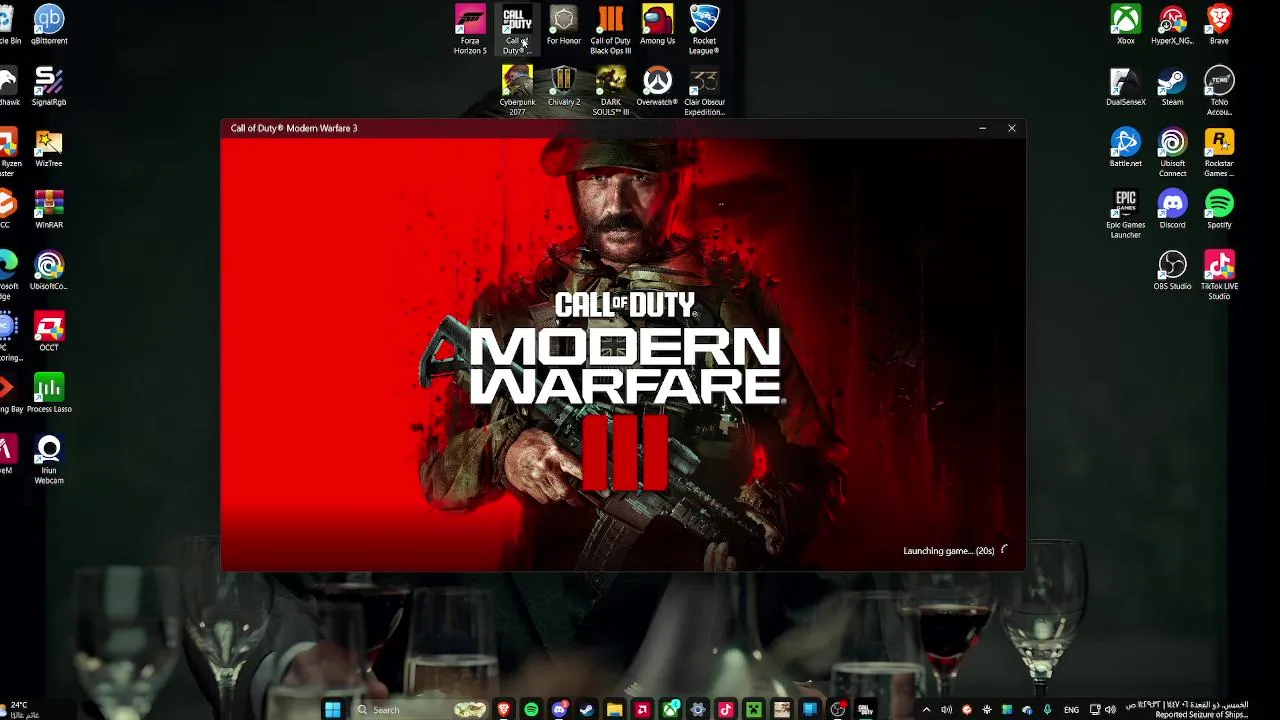The height and width of the screenshot is (720, 1280).
Task: Open the Discord desktop shortcut
Action: coord(1172,209)
